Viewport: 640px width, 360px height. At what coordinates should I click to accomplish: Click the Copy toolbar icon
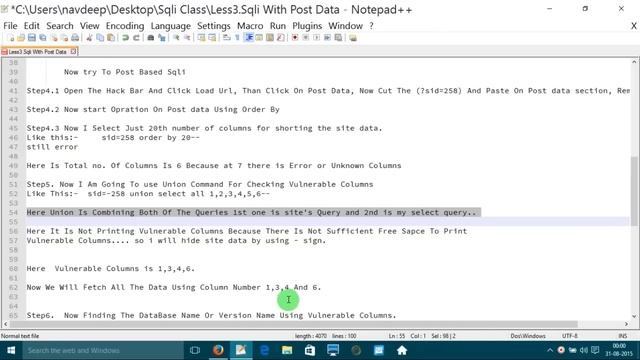point(100,38)
